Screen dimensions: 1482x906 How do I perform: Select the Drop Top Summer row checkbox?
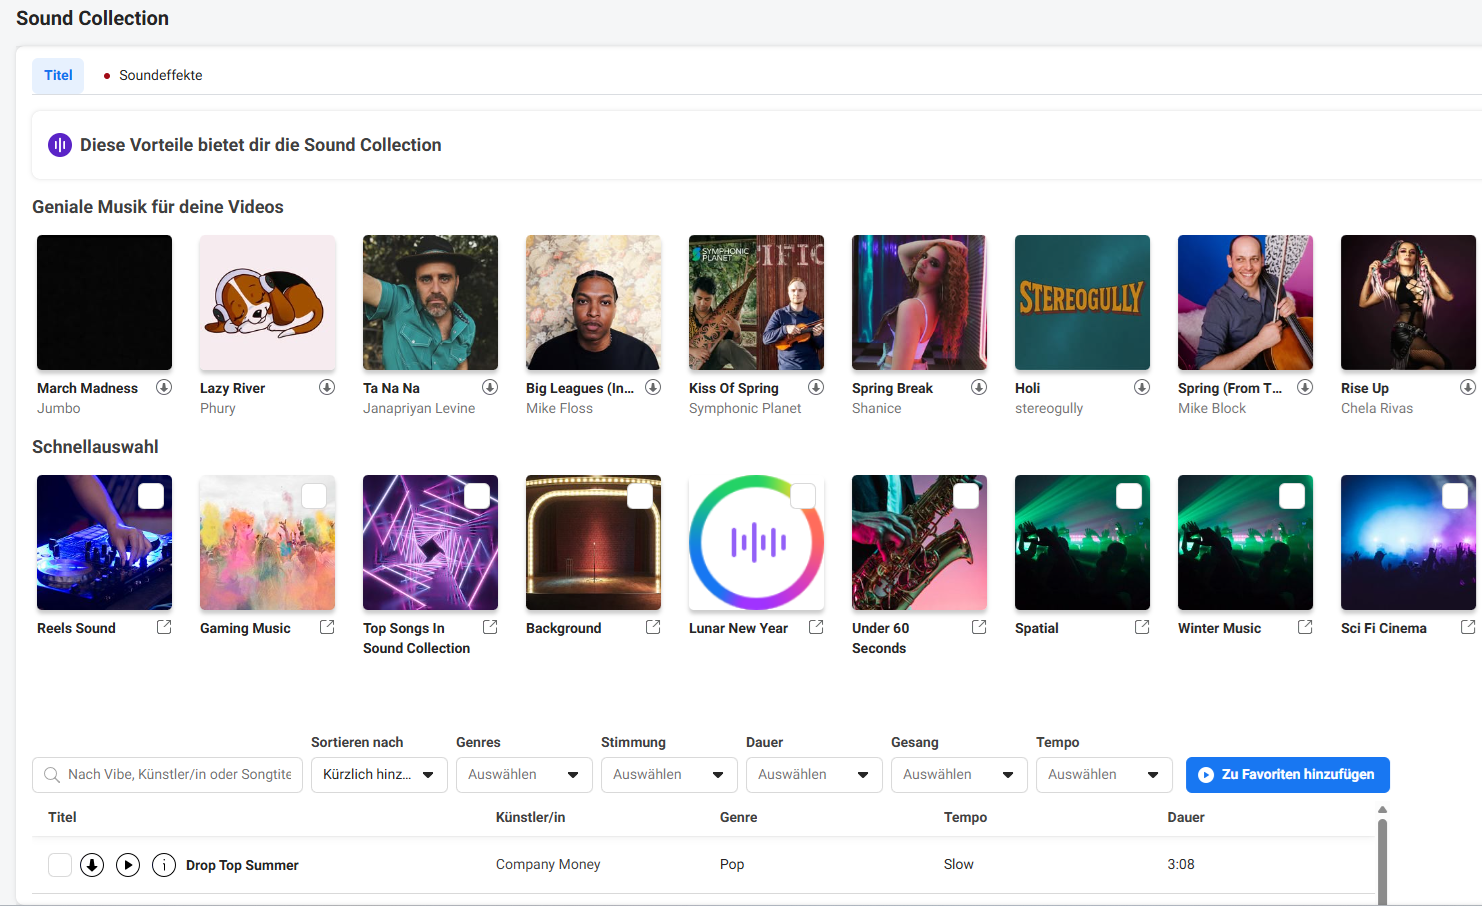(x=60, y=865)
